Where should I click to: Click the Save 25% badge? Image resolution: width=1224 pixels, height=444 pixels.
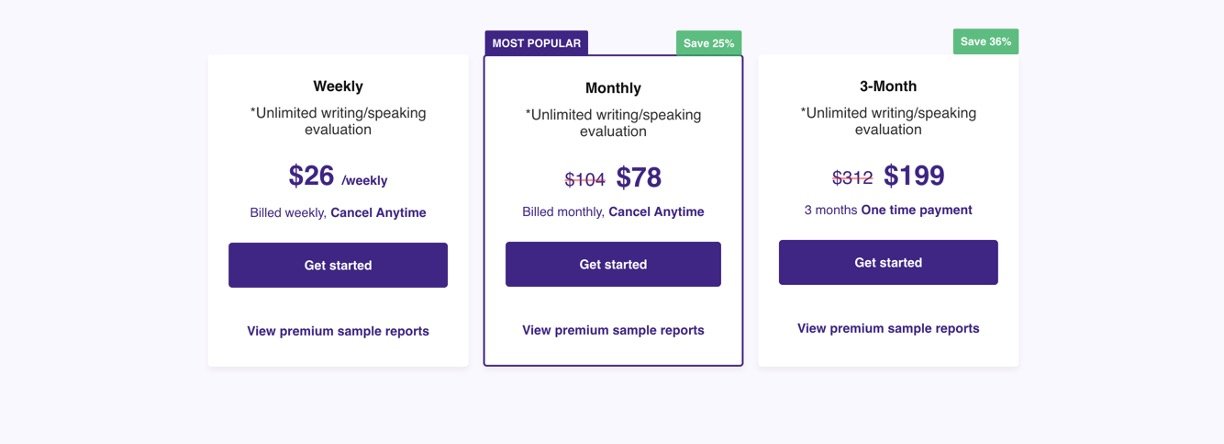708,43
